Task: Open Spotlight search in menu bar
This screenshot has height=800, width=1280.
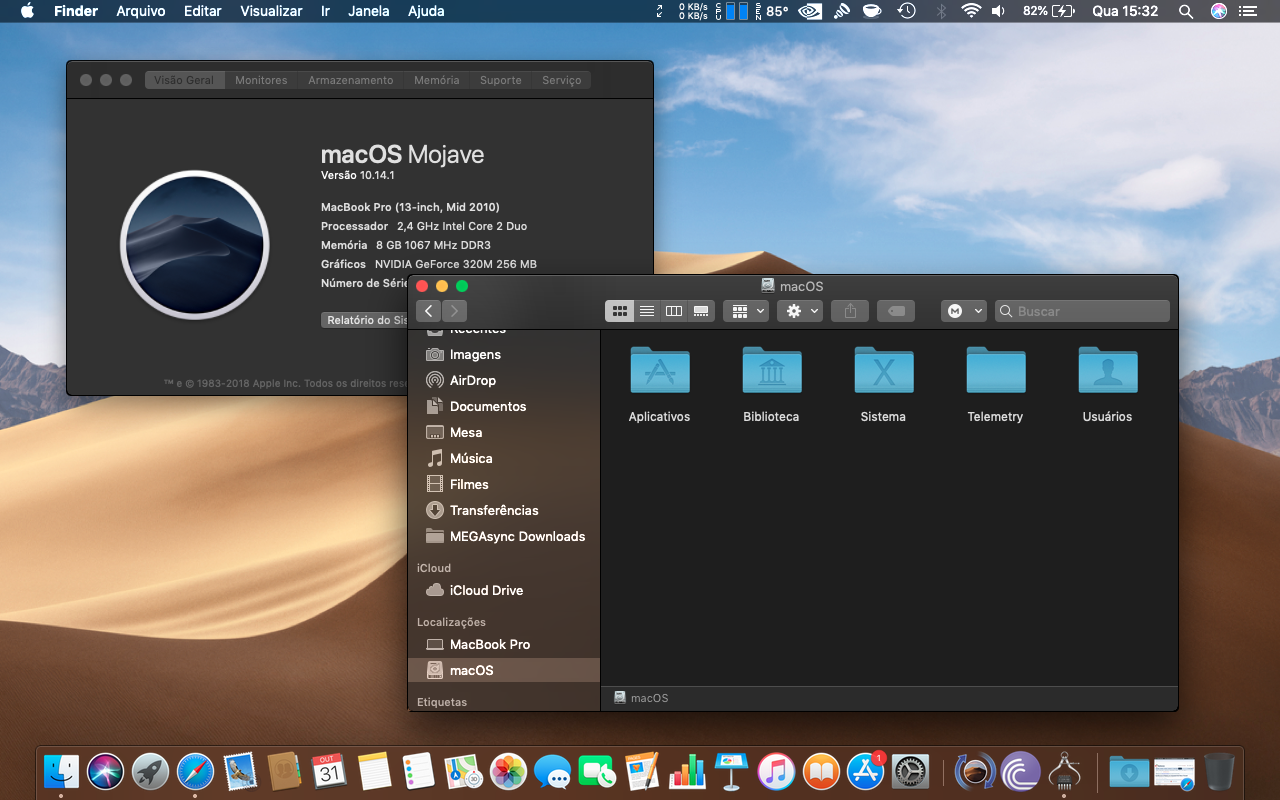Action: point(1186,11)
